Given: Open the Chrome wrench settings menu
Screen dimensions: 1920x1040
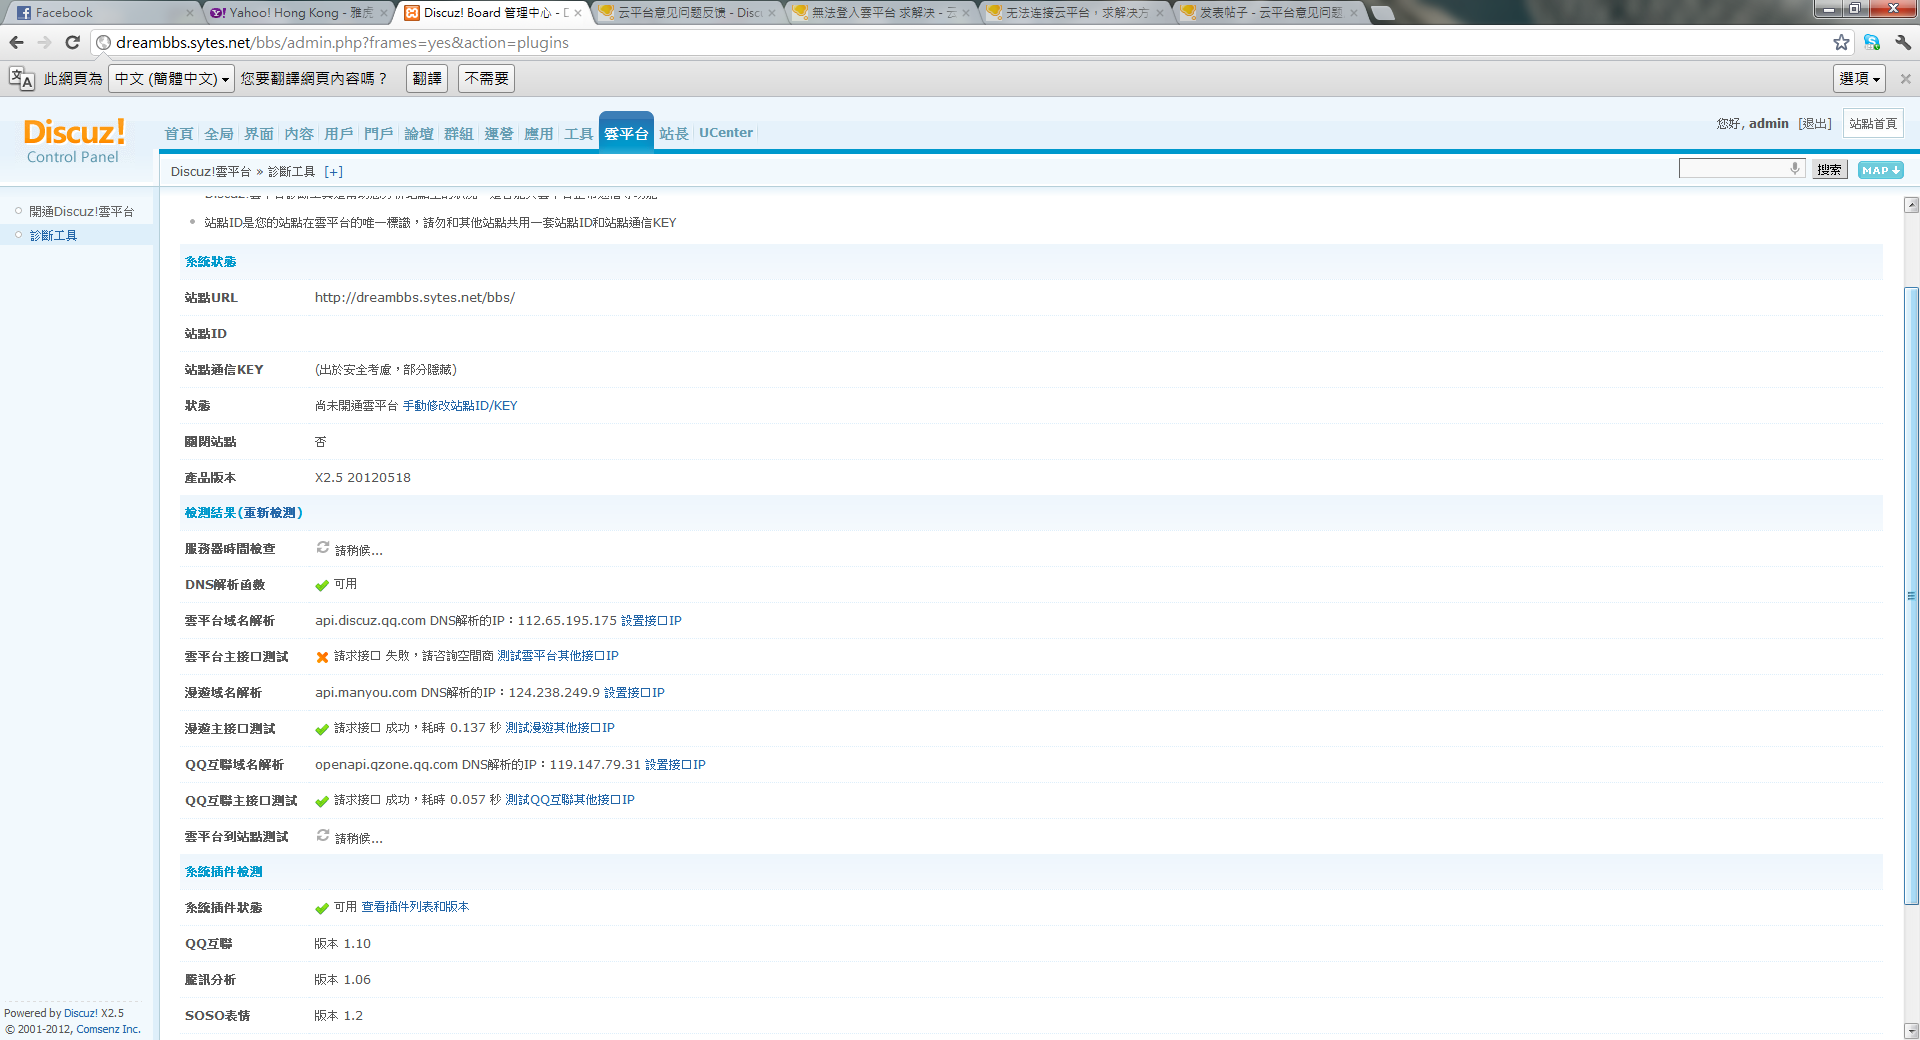Looking at the screenshot, I should [x=1902, y=42].
